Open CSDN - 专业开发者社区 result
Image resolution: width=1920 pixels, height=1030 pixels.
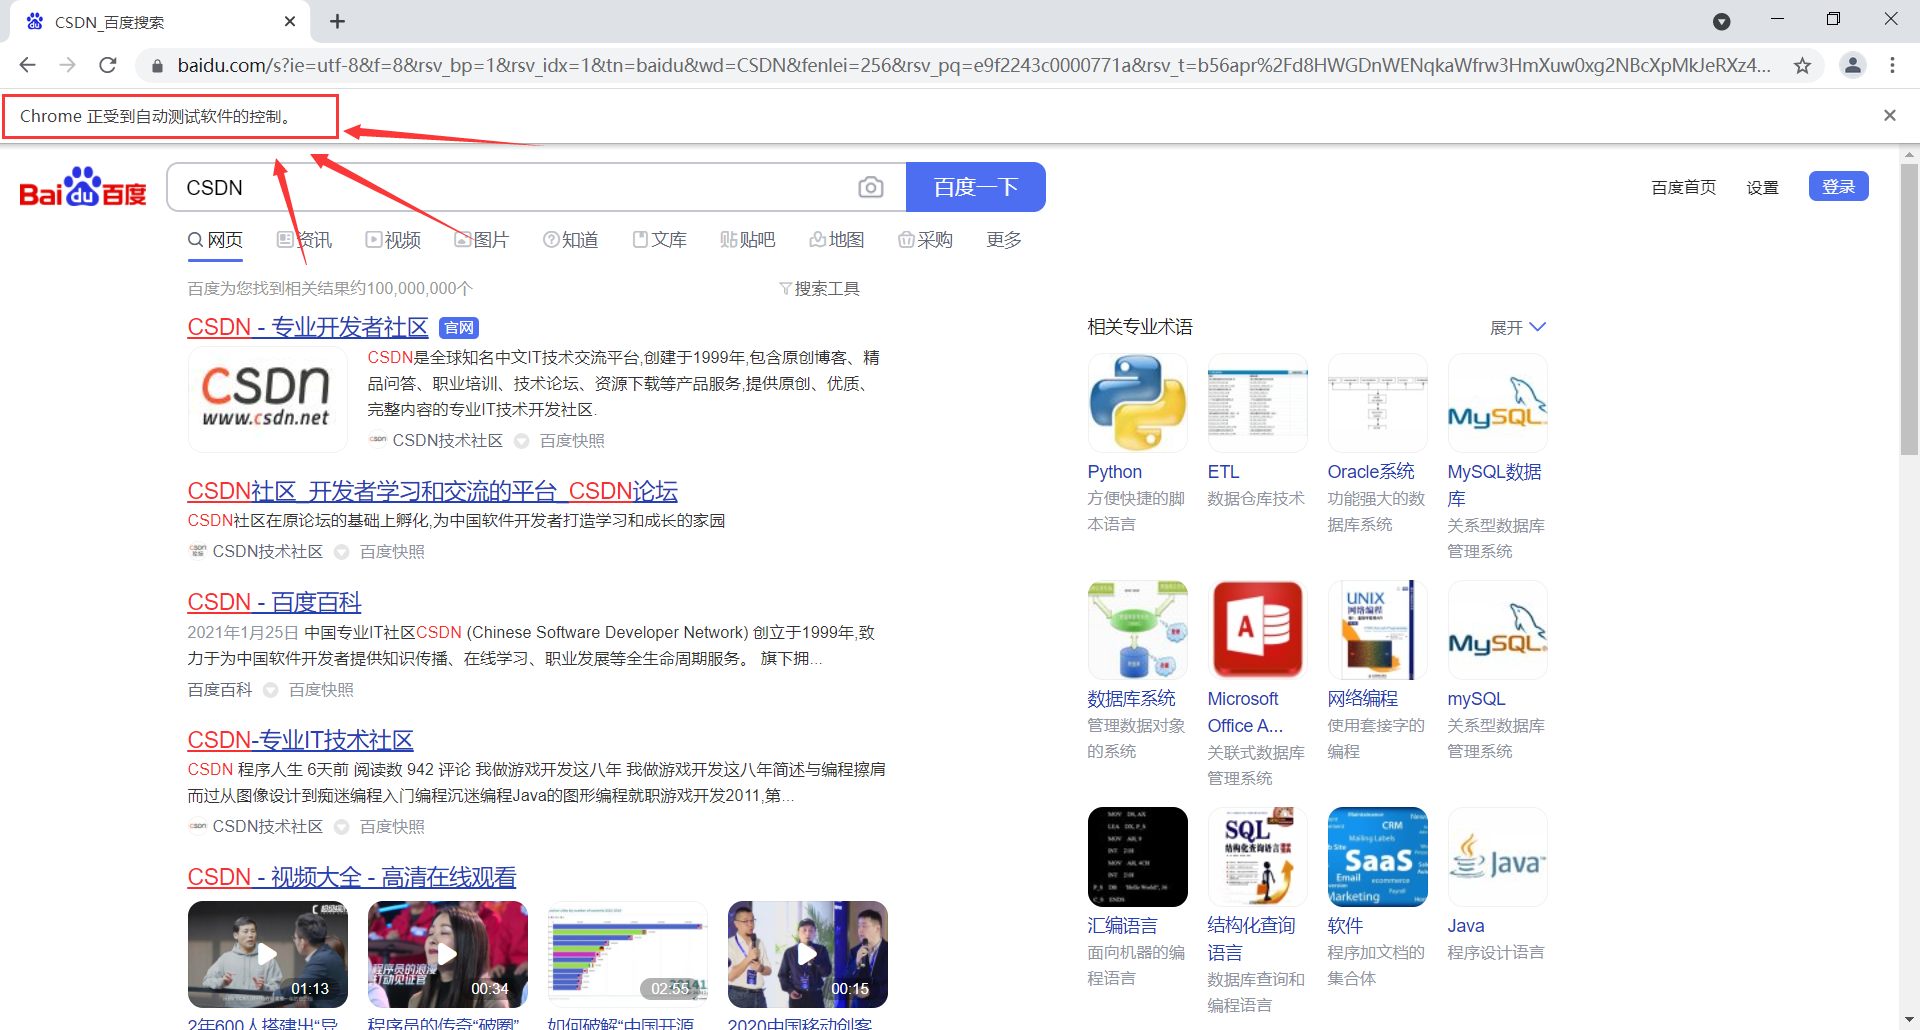(x=308, y=327)
